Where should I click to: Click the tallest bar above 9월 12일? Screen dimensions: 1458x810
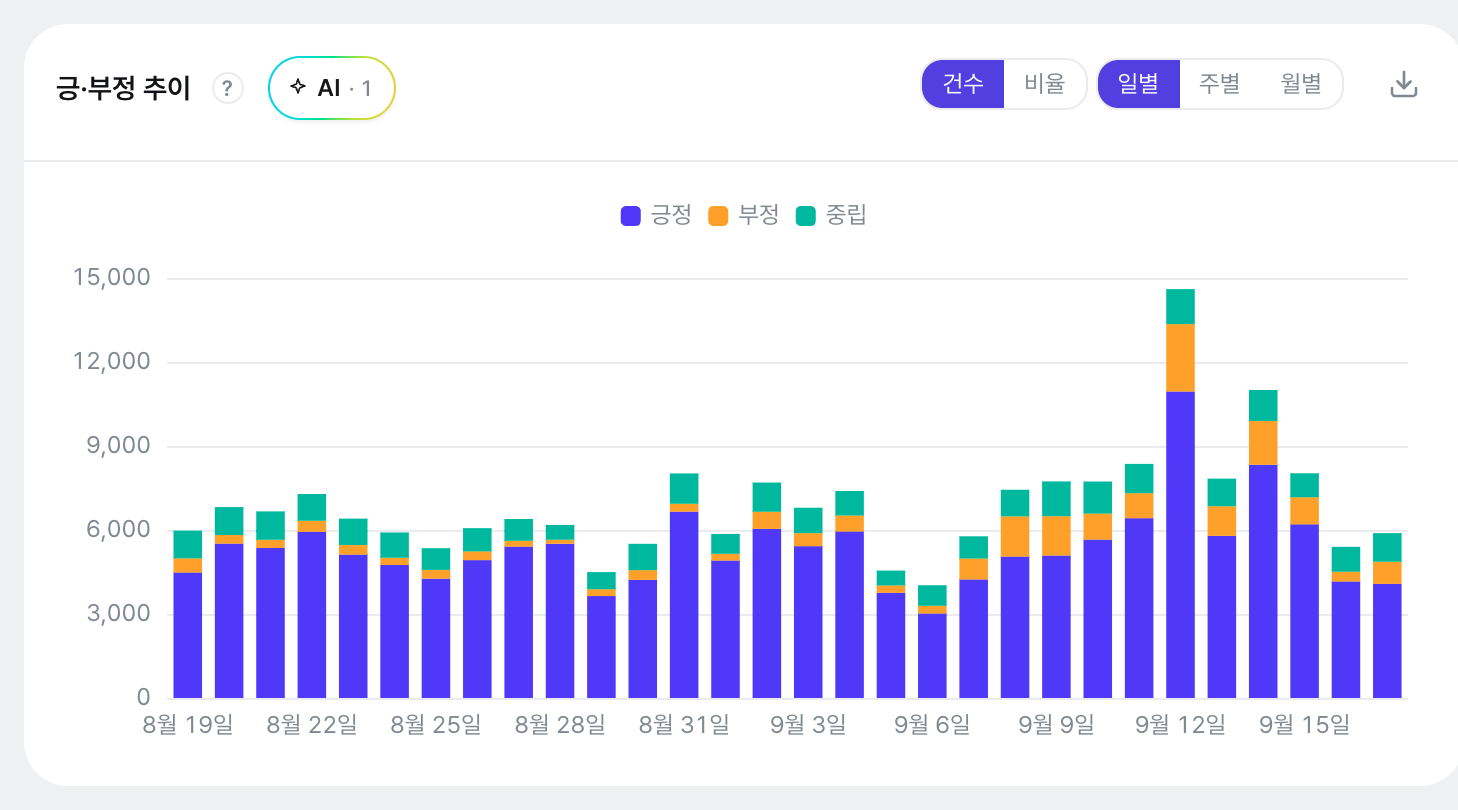pos(1180,494)
